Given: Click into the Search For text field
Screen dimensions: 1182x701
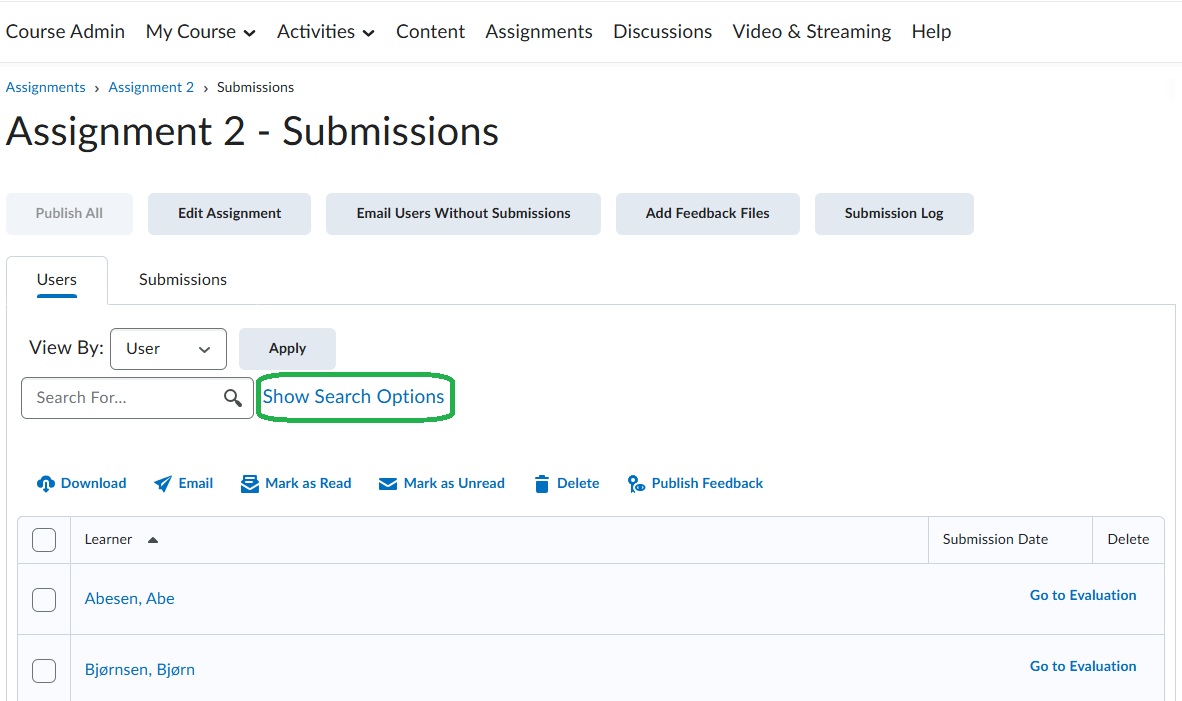Looking at the screenshot, I should (x=122, y=398).
